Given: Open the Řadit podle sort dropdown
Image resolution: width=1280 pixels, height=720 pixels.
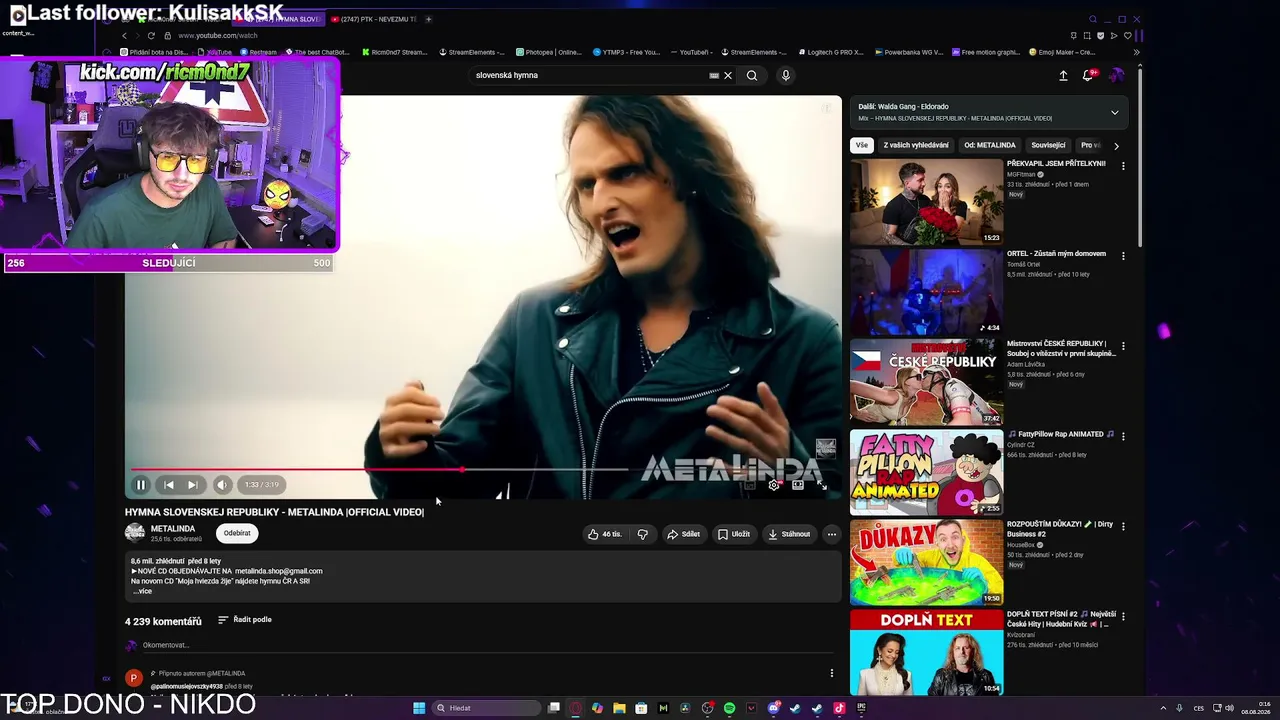Looking at the screenshot, I should pyautogui.click(x=245, y=620).
